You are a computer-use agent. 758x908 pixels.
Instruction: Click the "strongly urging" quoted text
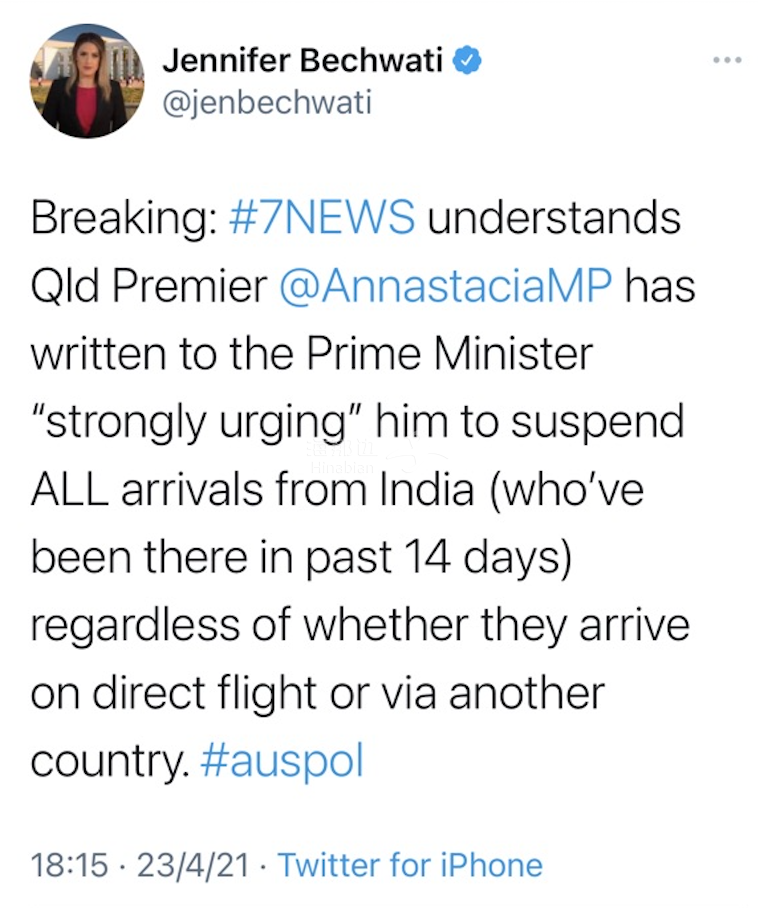[x=197, y=422]
